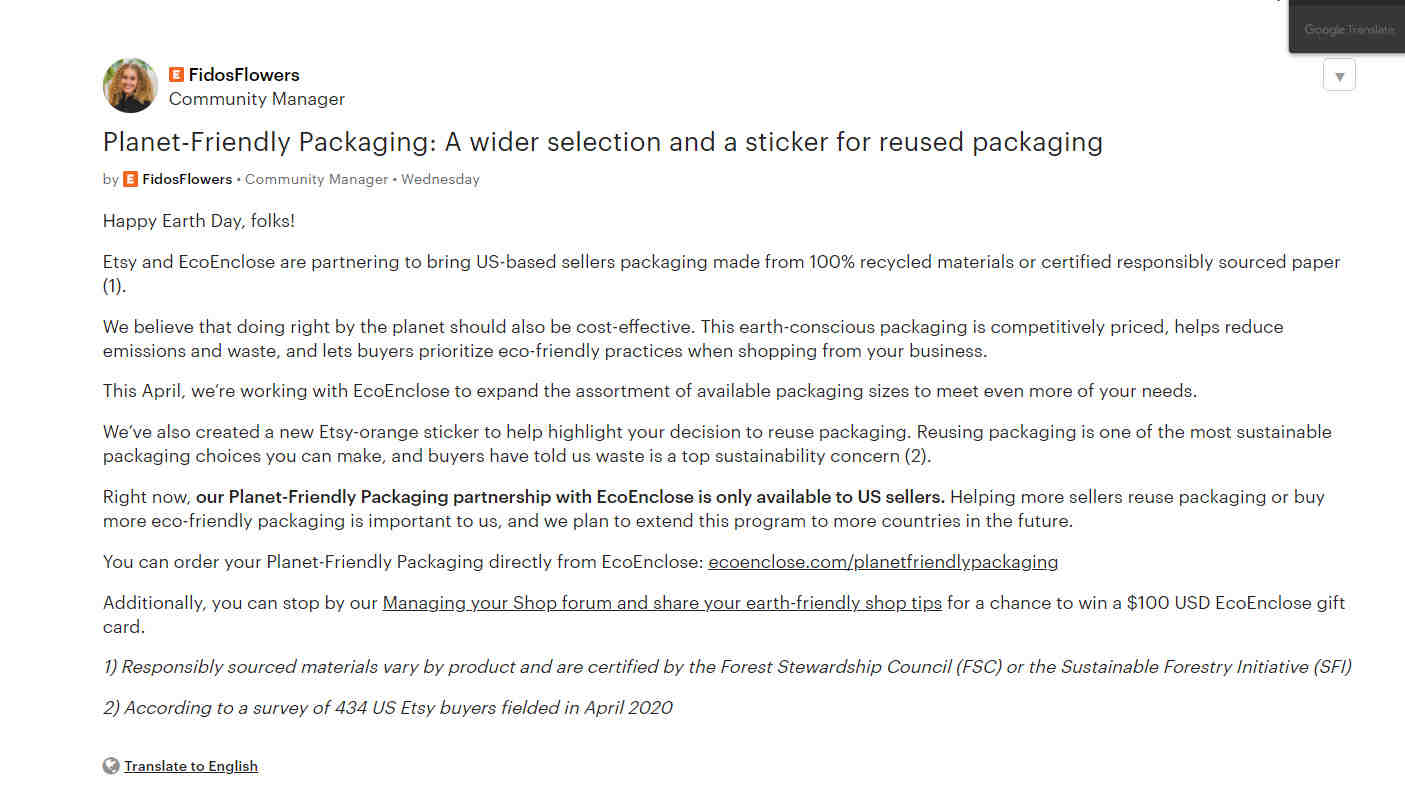This screenshot has height=786, width=1405.
Task: Click the globe icon beside Translate to English
Action: pos(111,766)
